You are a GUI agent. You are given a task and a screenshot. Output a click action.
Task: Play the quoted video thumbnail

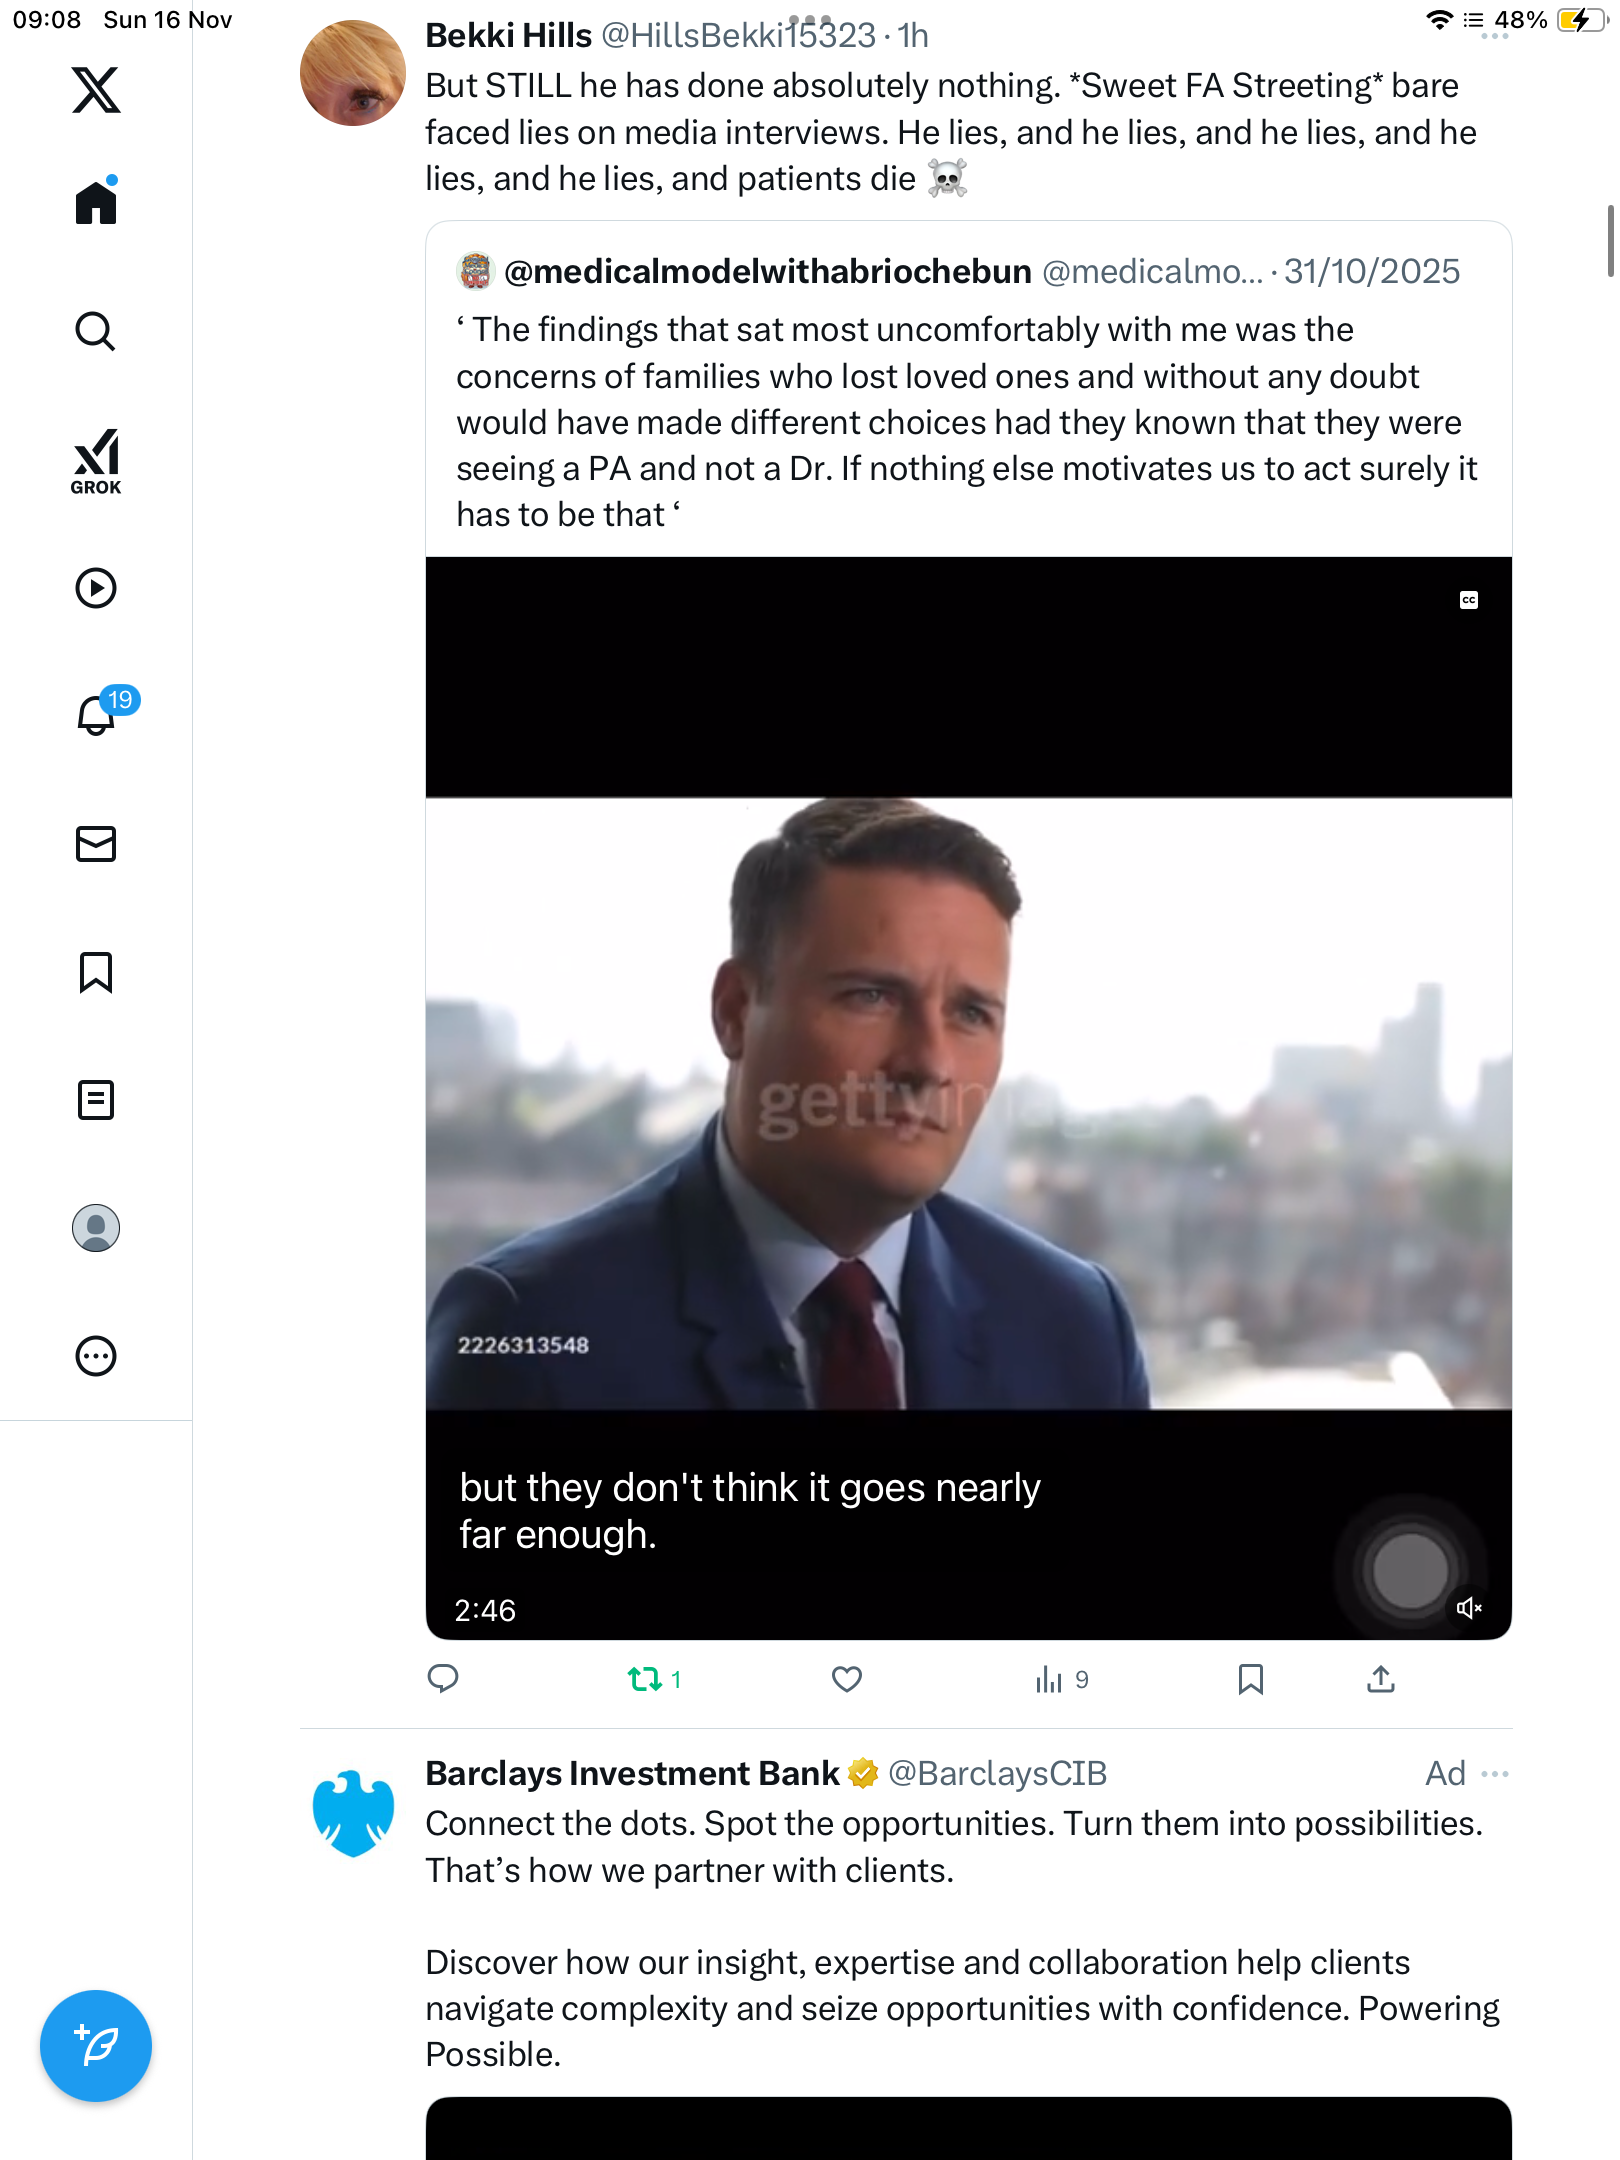click(x=968, y=1100)
